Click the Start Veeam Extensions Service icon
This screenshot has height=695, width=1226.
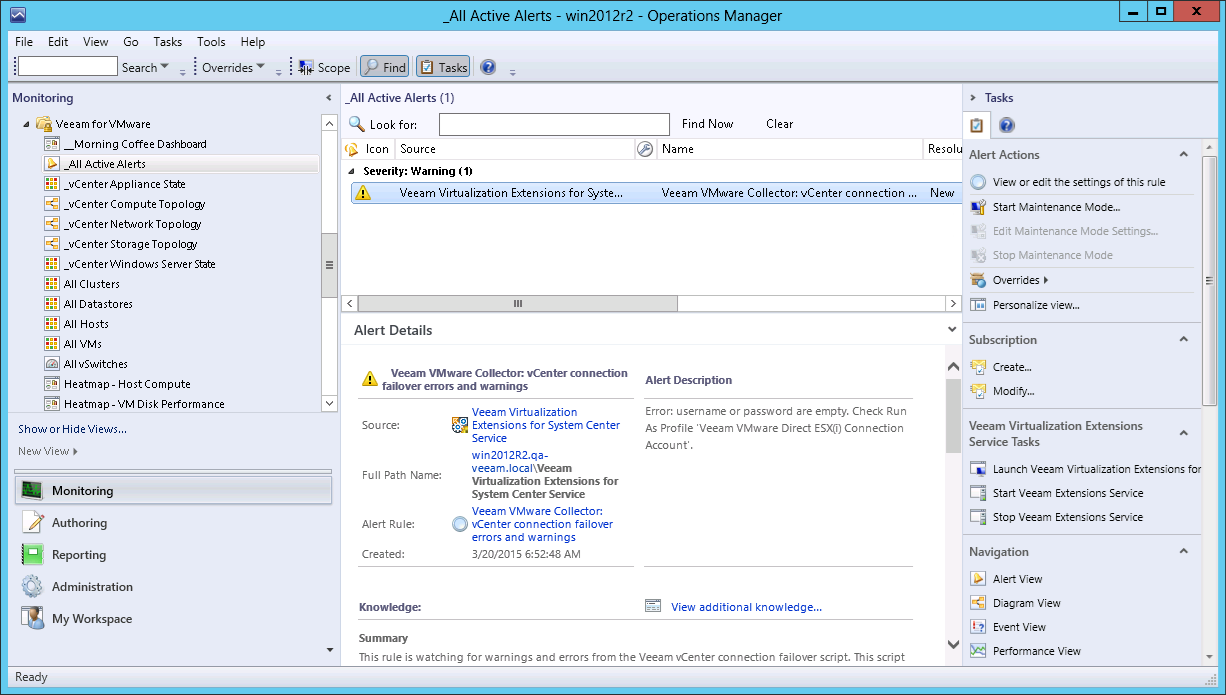[977, 493]
